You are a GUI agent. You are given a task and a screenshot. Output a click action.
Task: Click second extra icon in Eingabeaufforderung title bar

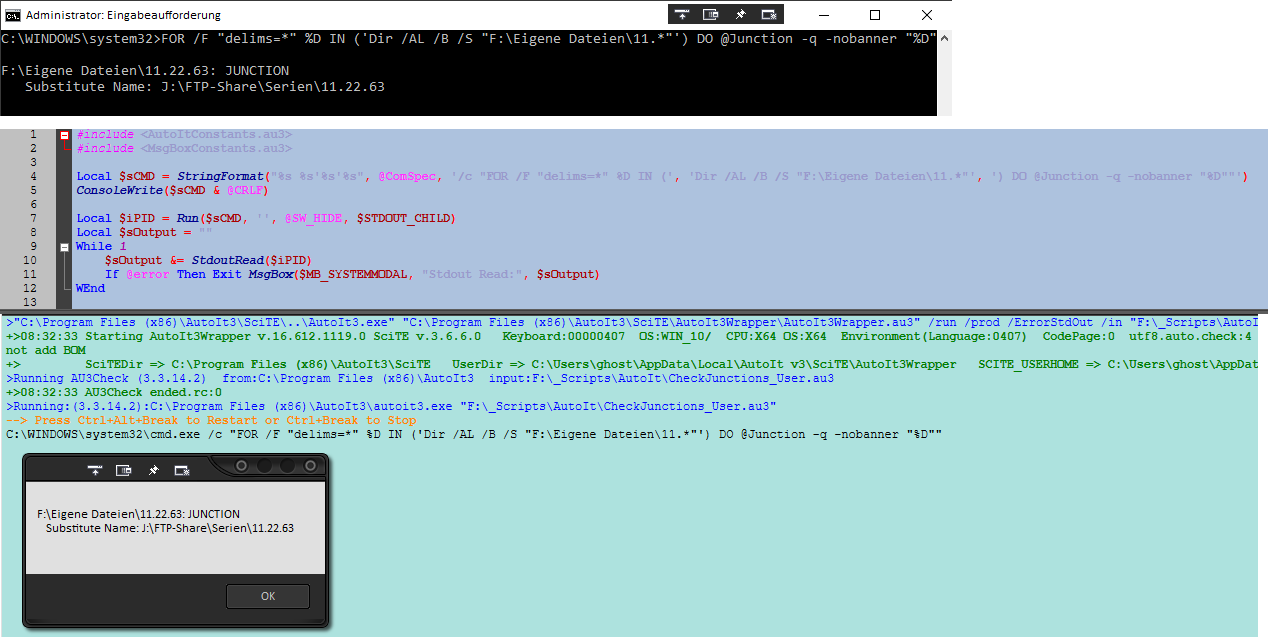pyautogui.click(x=710, y=15)
